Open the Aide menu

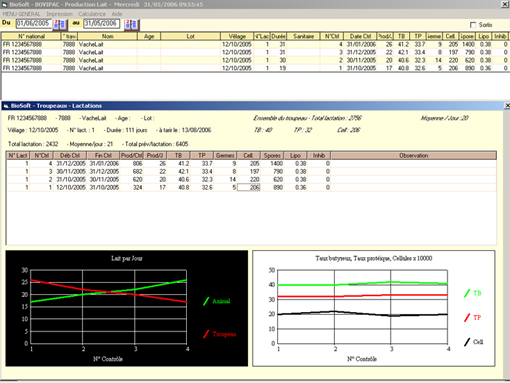point(117,14)
